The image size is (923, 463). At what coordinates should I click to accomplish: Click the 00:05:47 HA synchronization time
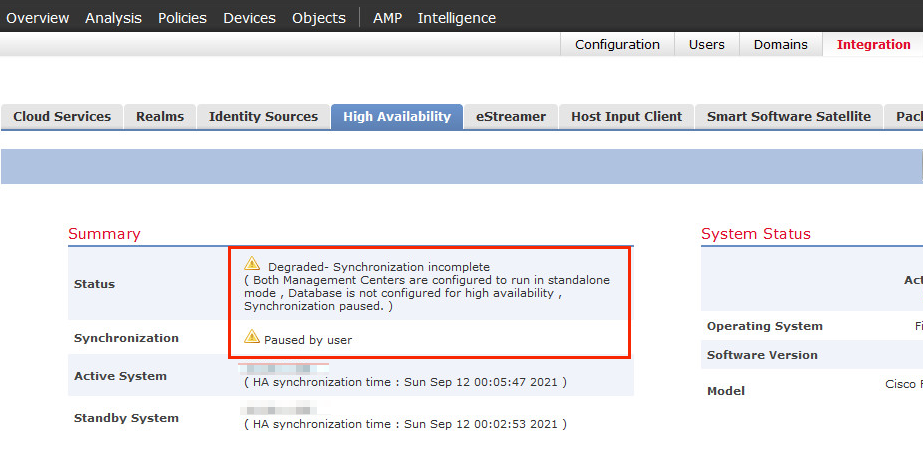406,382
